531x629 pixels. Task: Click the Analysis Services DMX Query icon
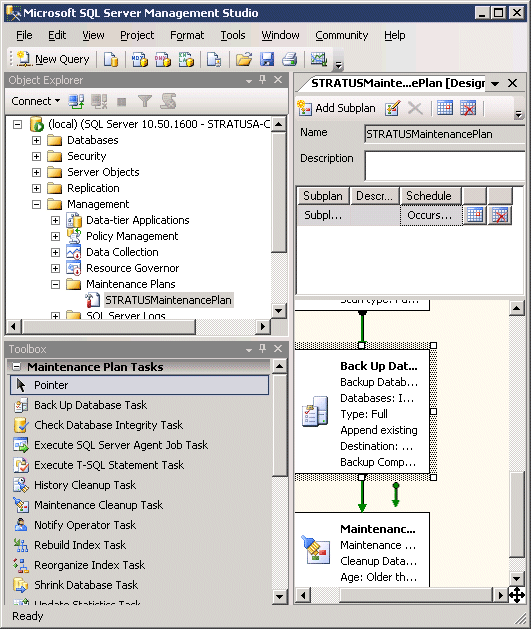pyautogui.click(x=163, y=59)
